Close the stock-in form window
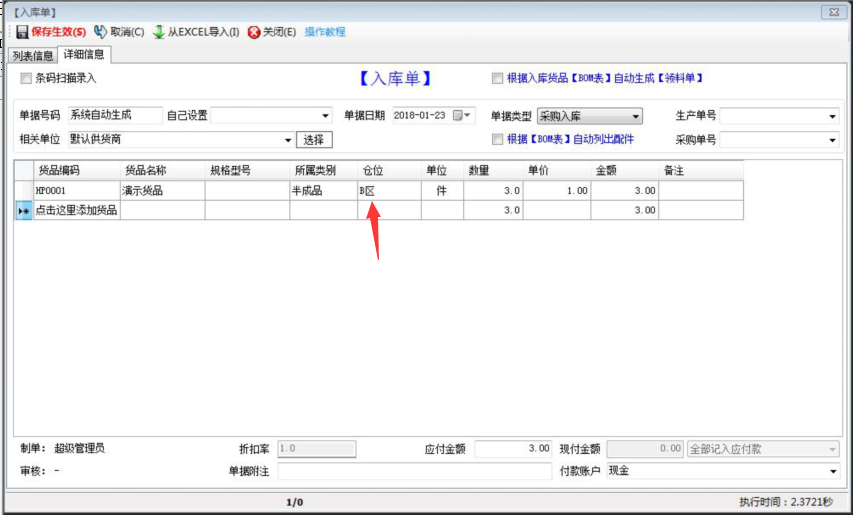Viewport: 853px width, 515px height. click(x=830, y=12)
